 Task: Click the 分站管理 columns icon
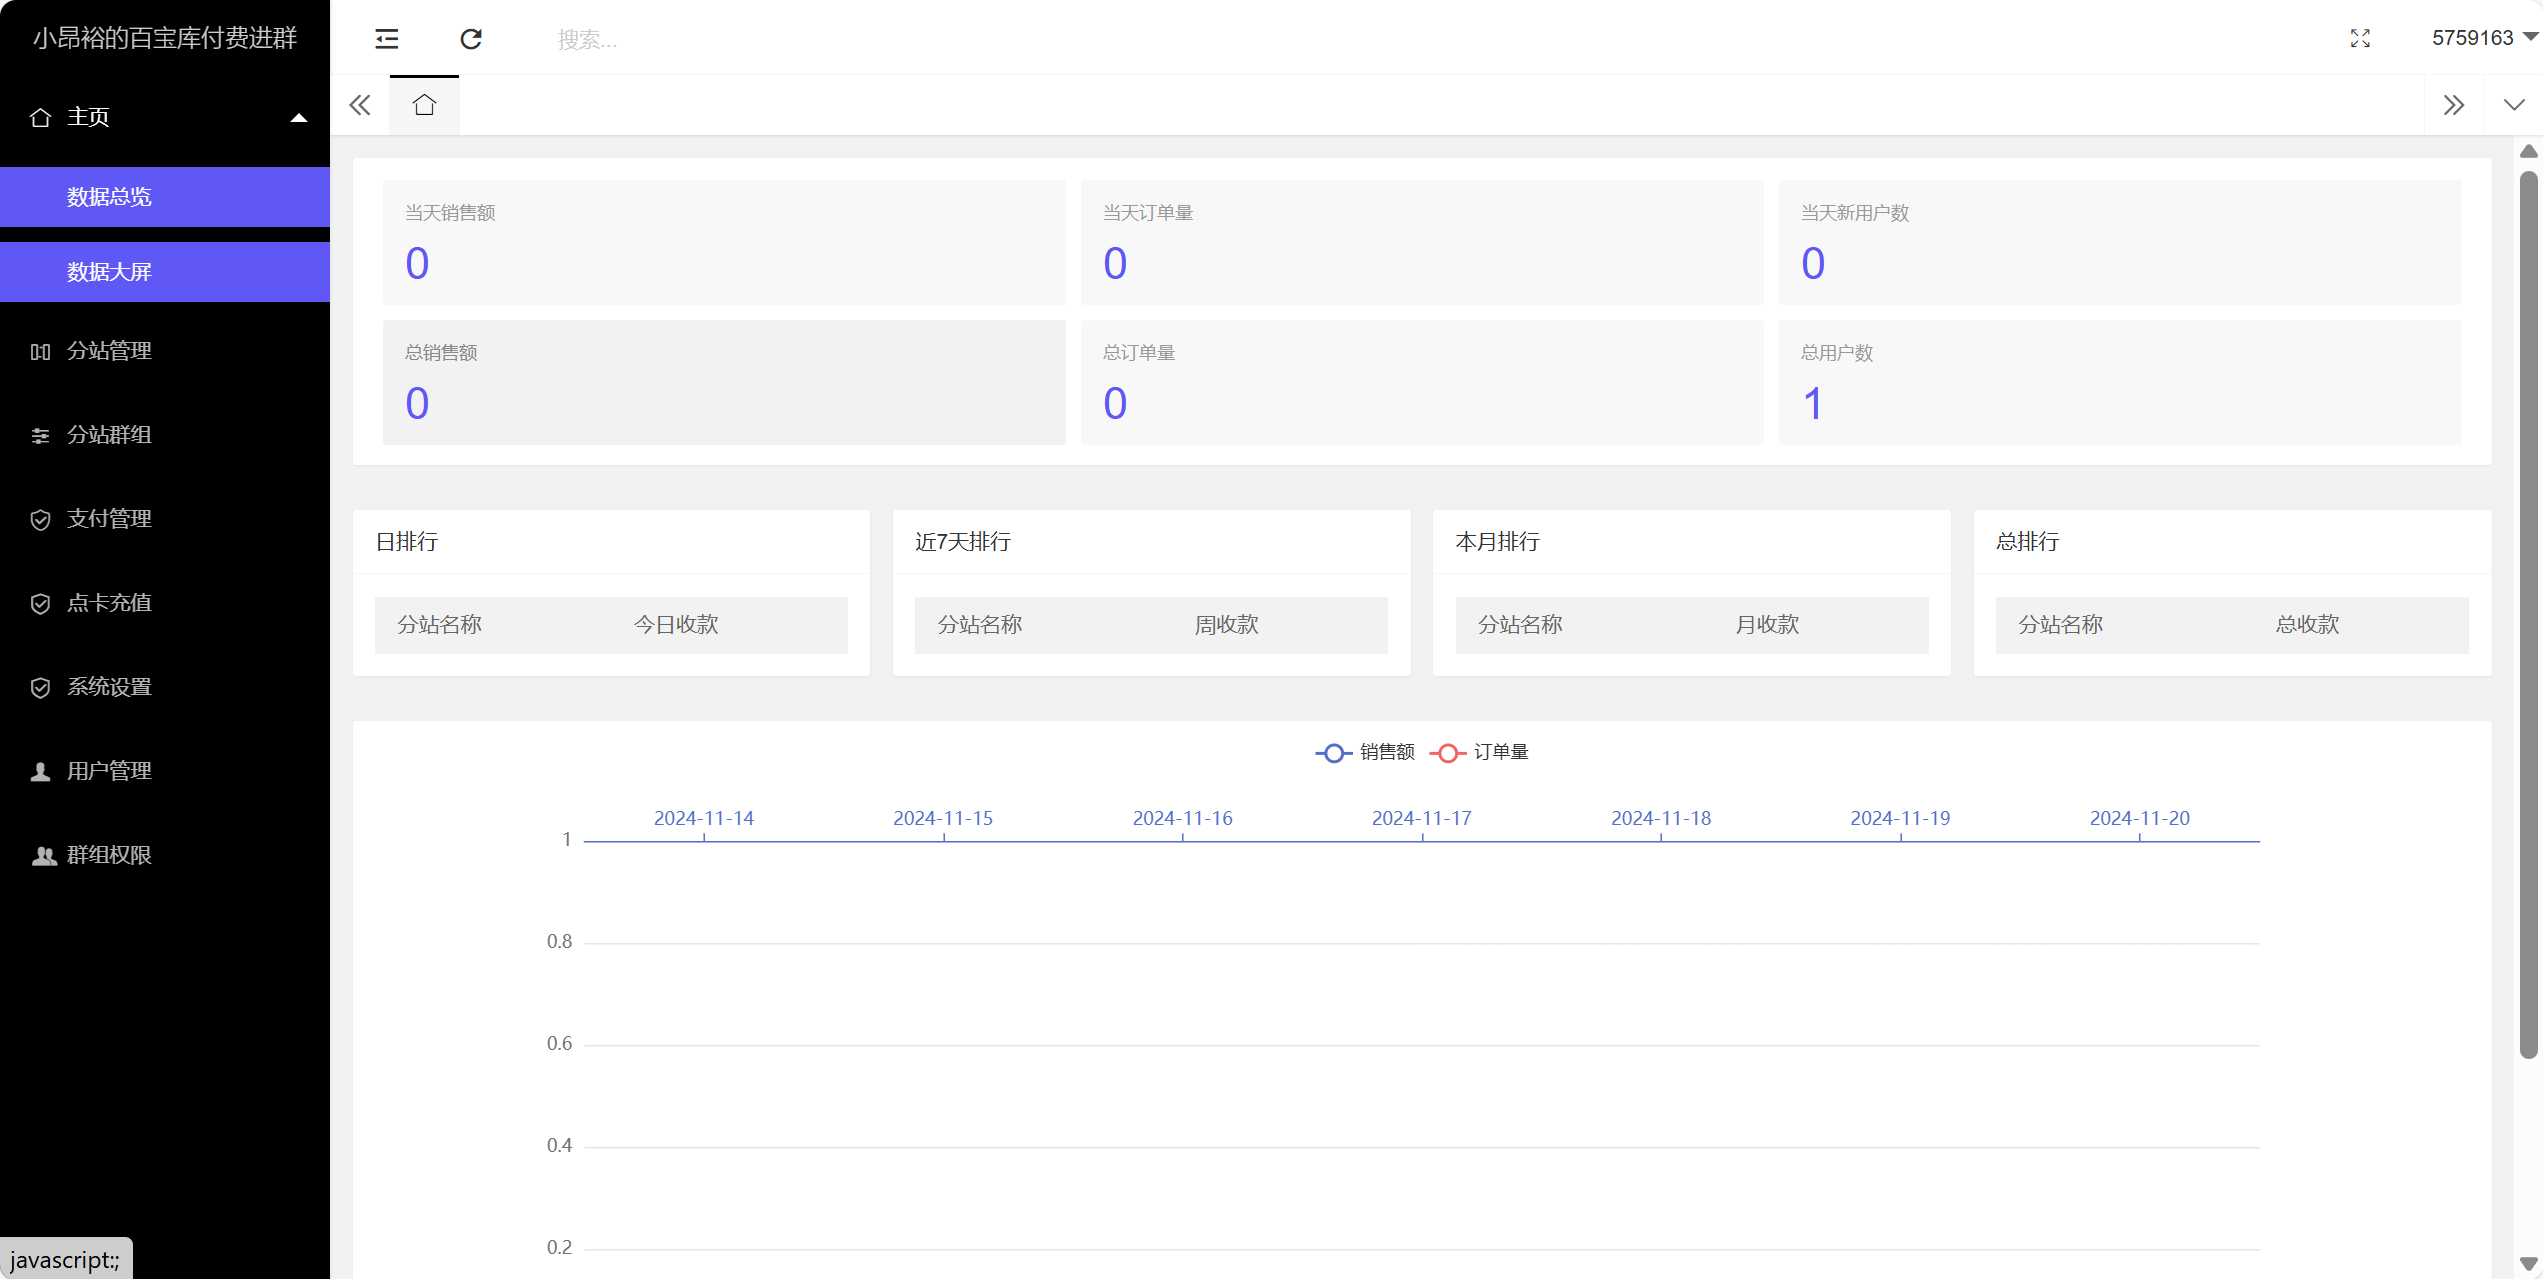40,351
